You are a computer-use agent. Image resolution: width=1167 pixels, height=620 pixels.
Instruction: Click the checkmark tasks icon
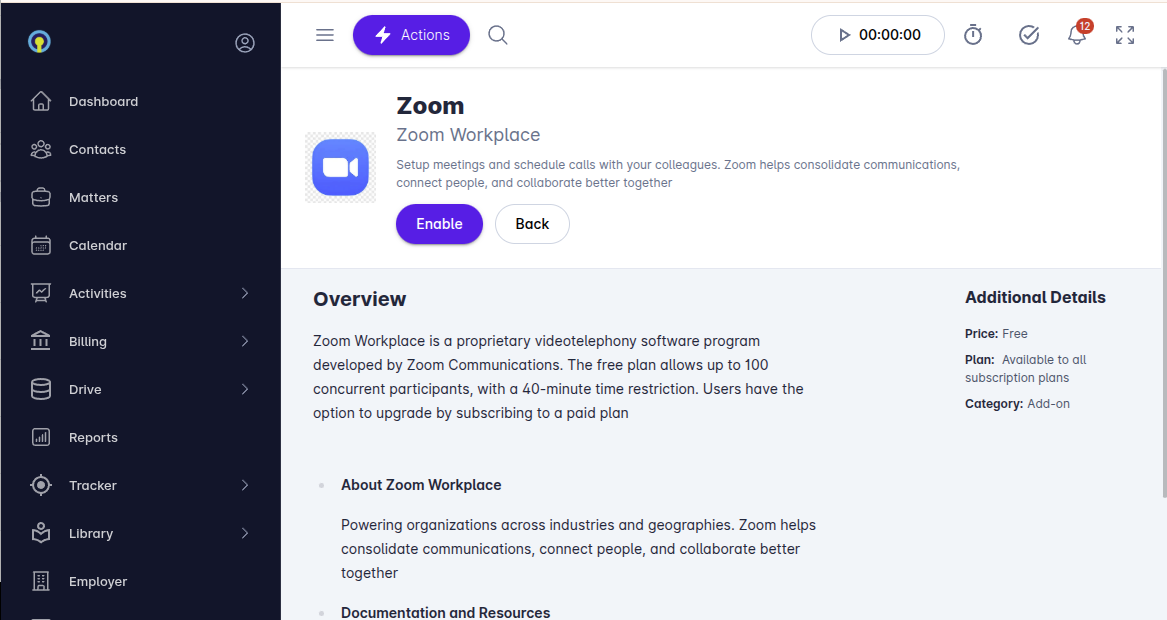click(1028, 35)
